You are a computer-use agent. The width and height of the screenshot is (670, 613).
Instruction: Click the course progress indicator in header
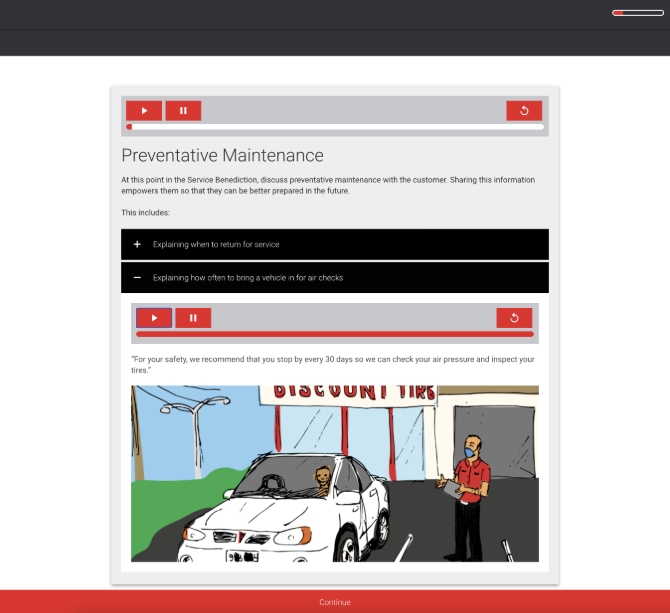(638, 13)
